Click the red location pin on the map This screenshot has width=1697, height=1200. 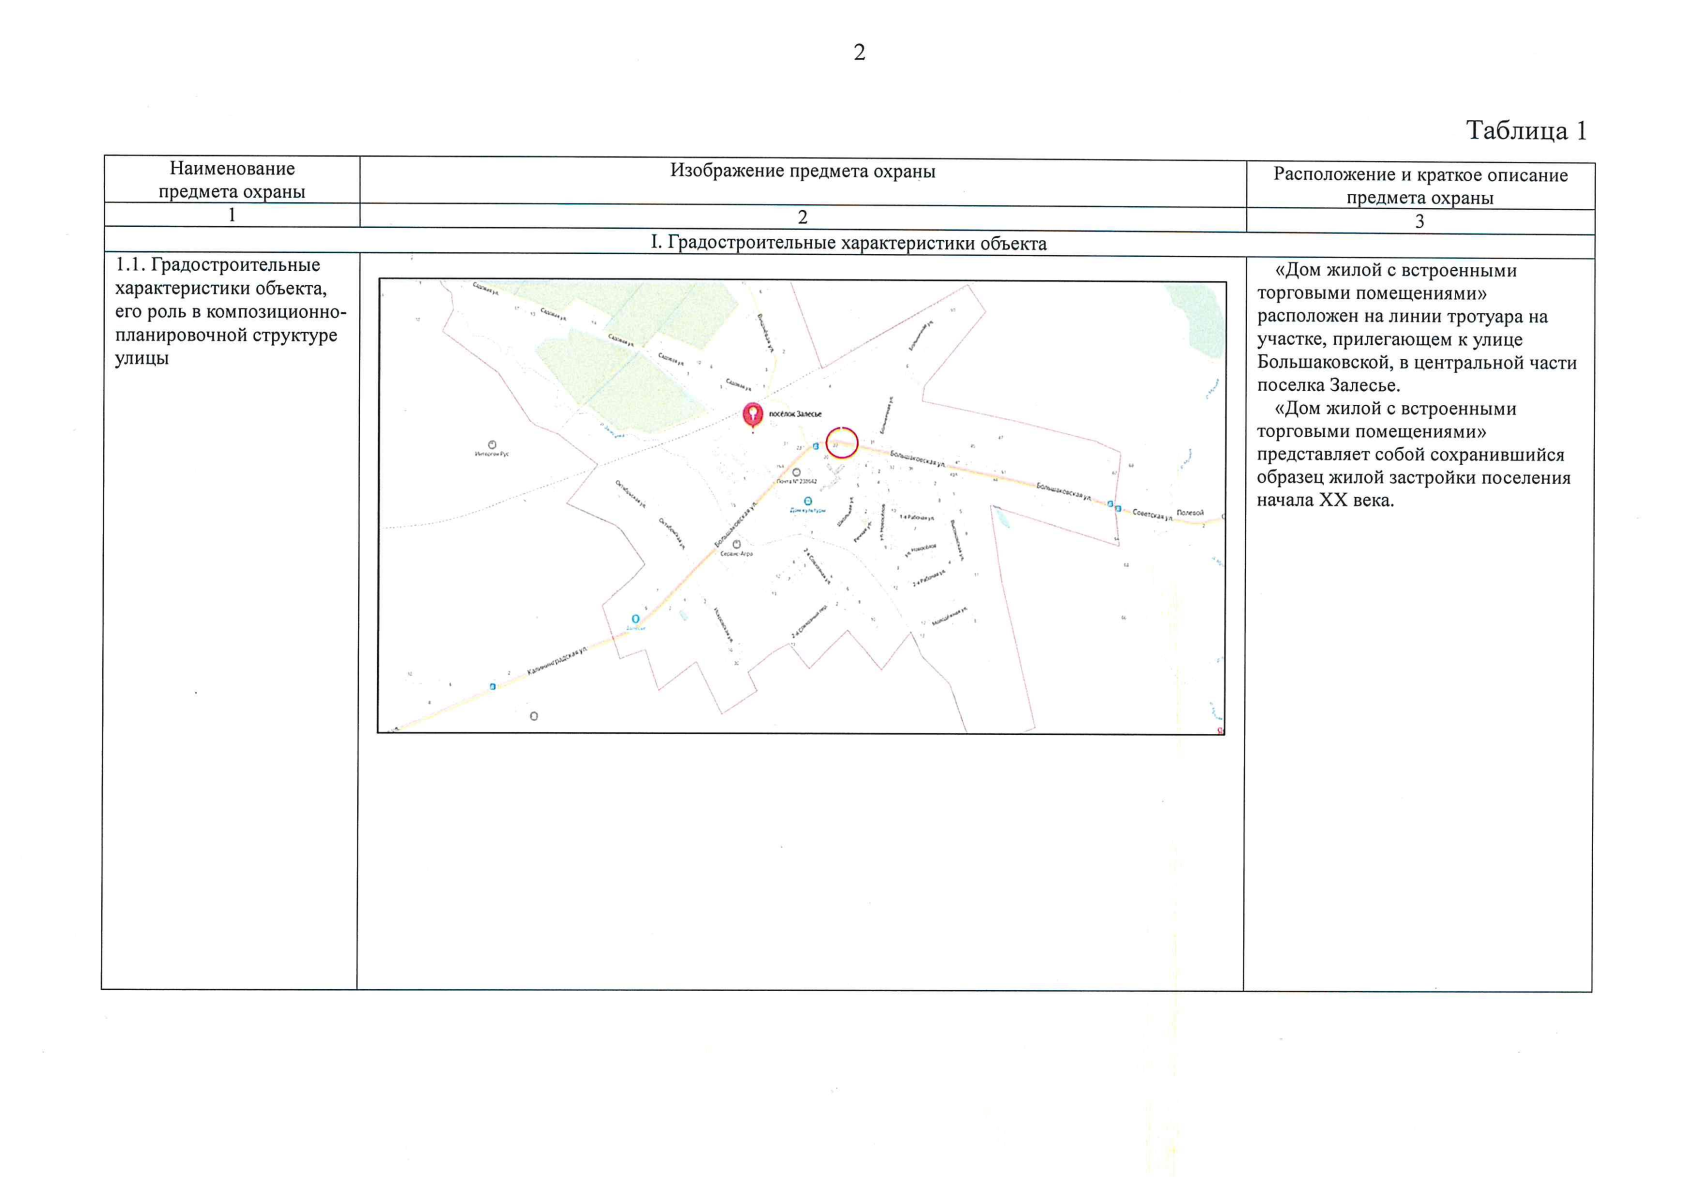752,414
